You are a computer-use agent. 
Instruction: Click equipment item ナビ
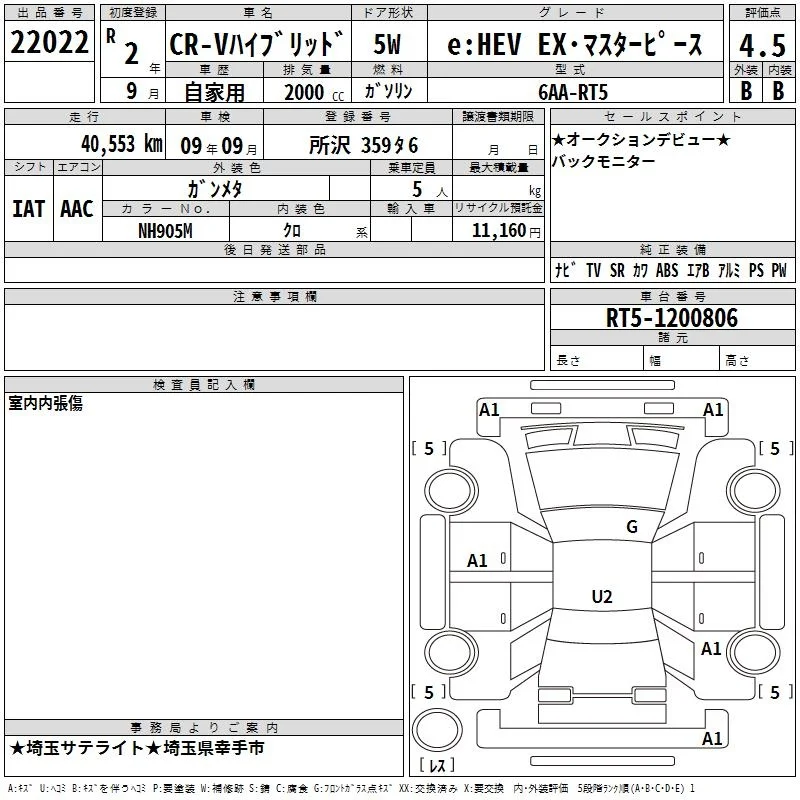pos(565,270)
